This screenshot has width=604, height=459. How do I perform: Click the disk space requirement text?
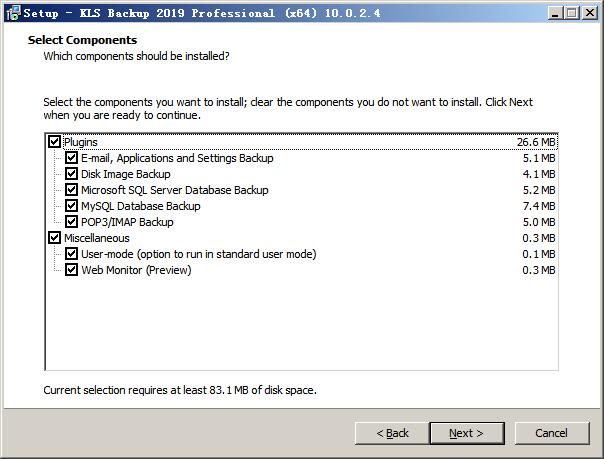point(180,390)
